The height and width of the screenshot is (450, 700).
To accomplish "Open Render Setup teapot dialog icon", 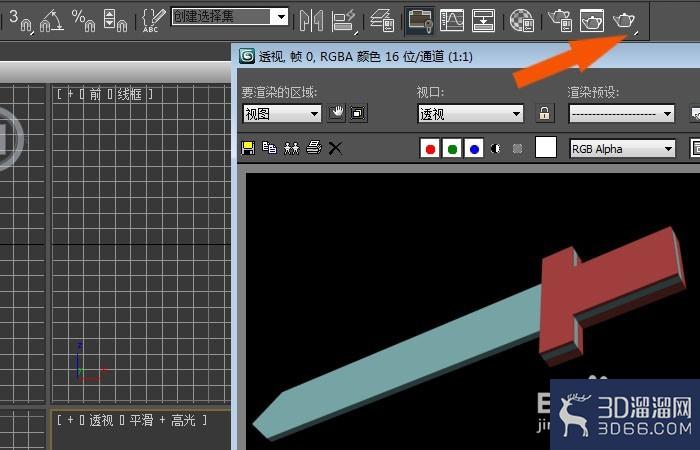I will (x=560, y=21).
